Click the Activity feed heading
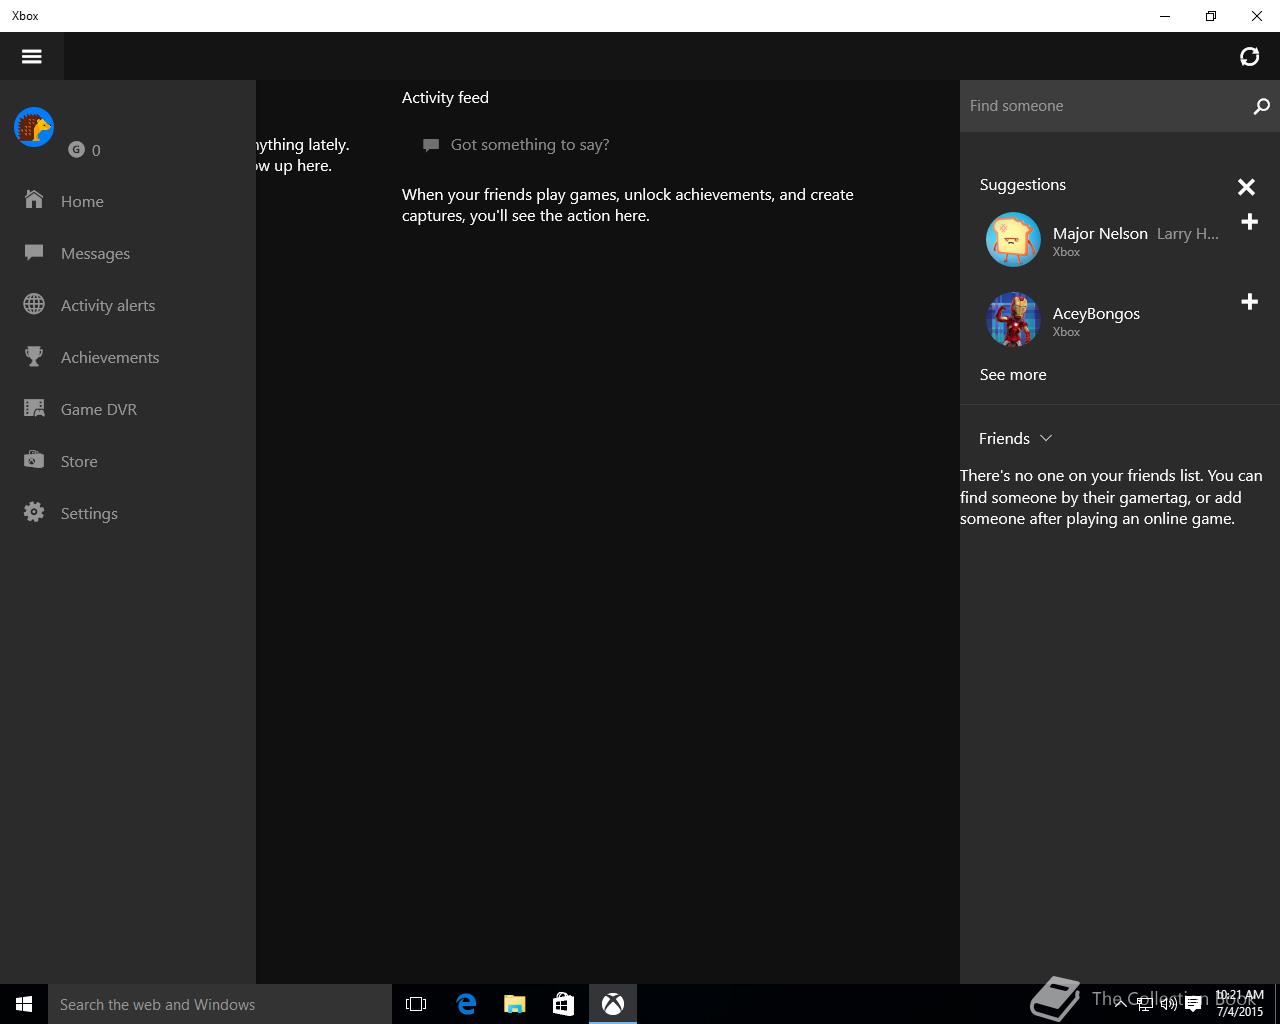The image size is (1280, 1024). (x=445, y=97)
